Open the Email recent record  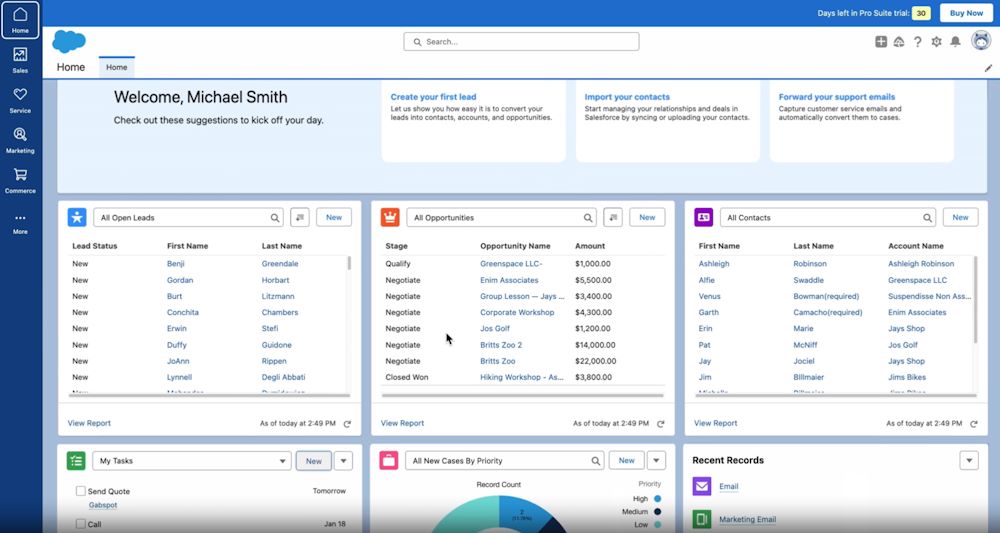pos(728,486)
